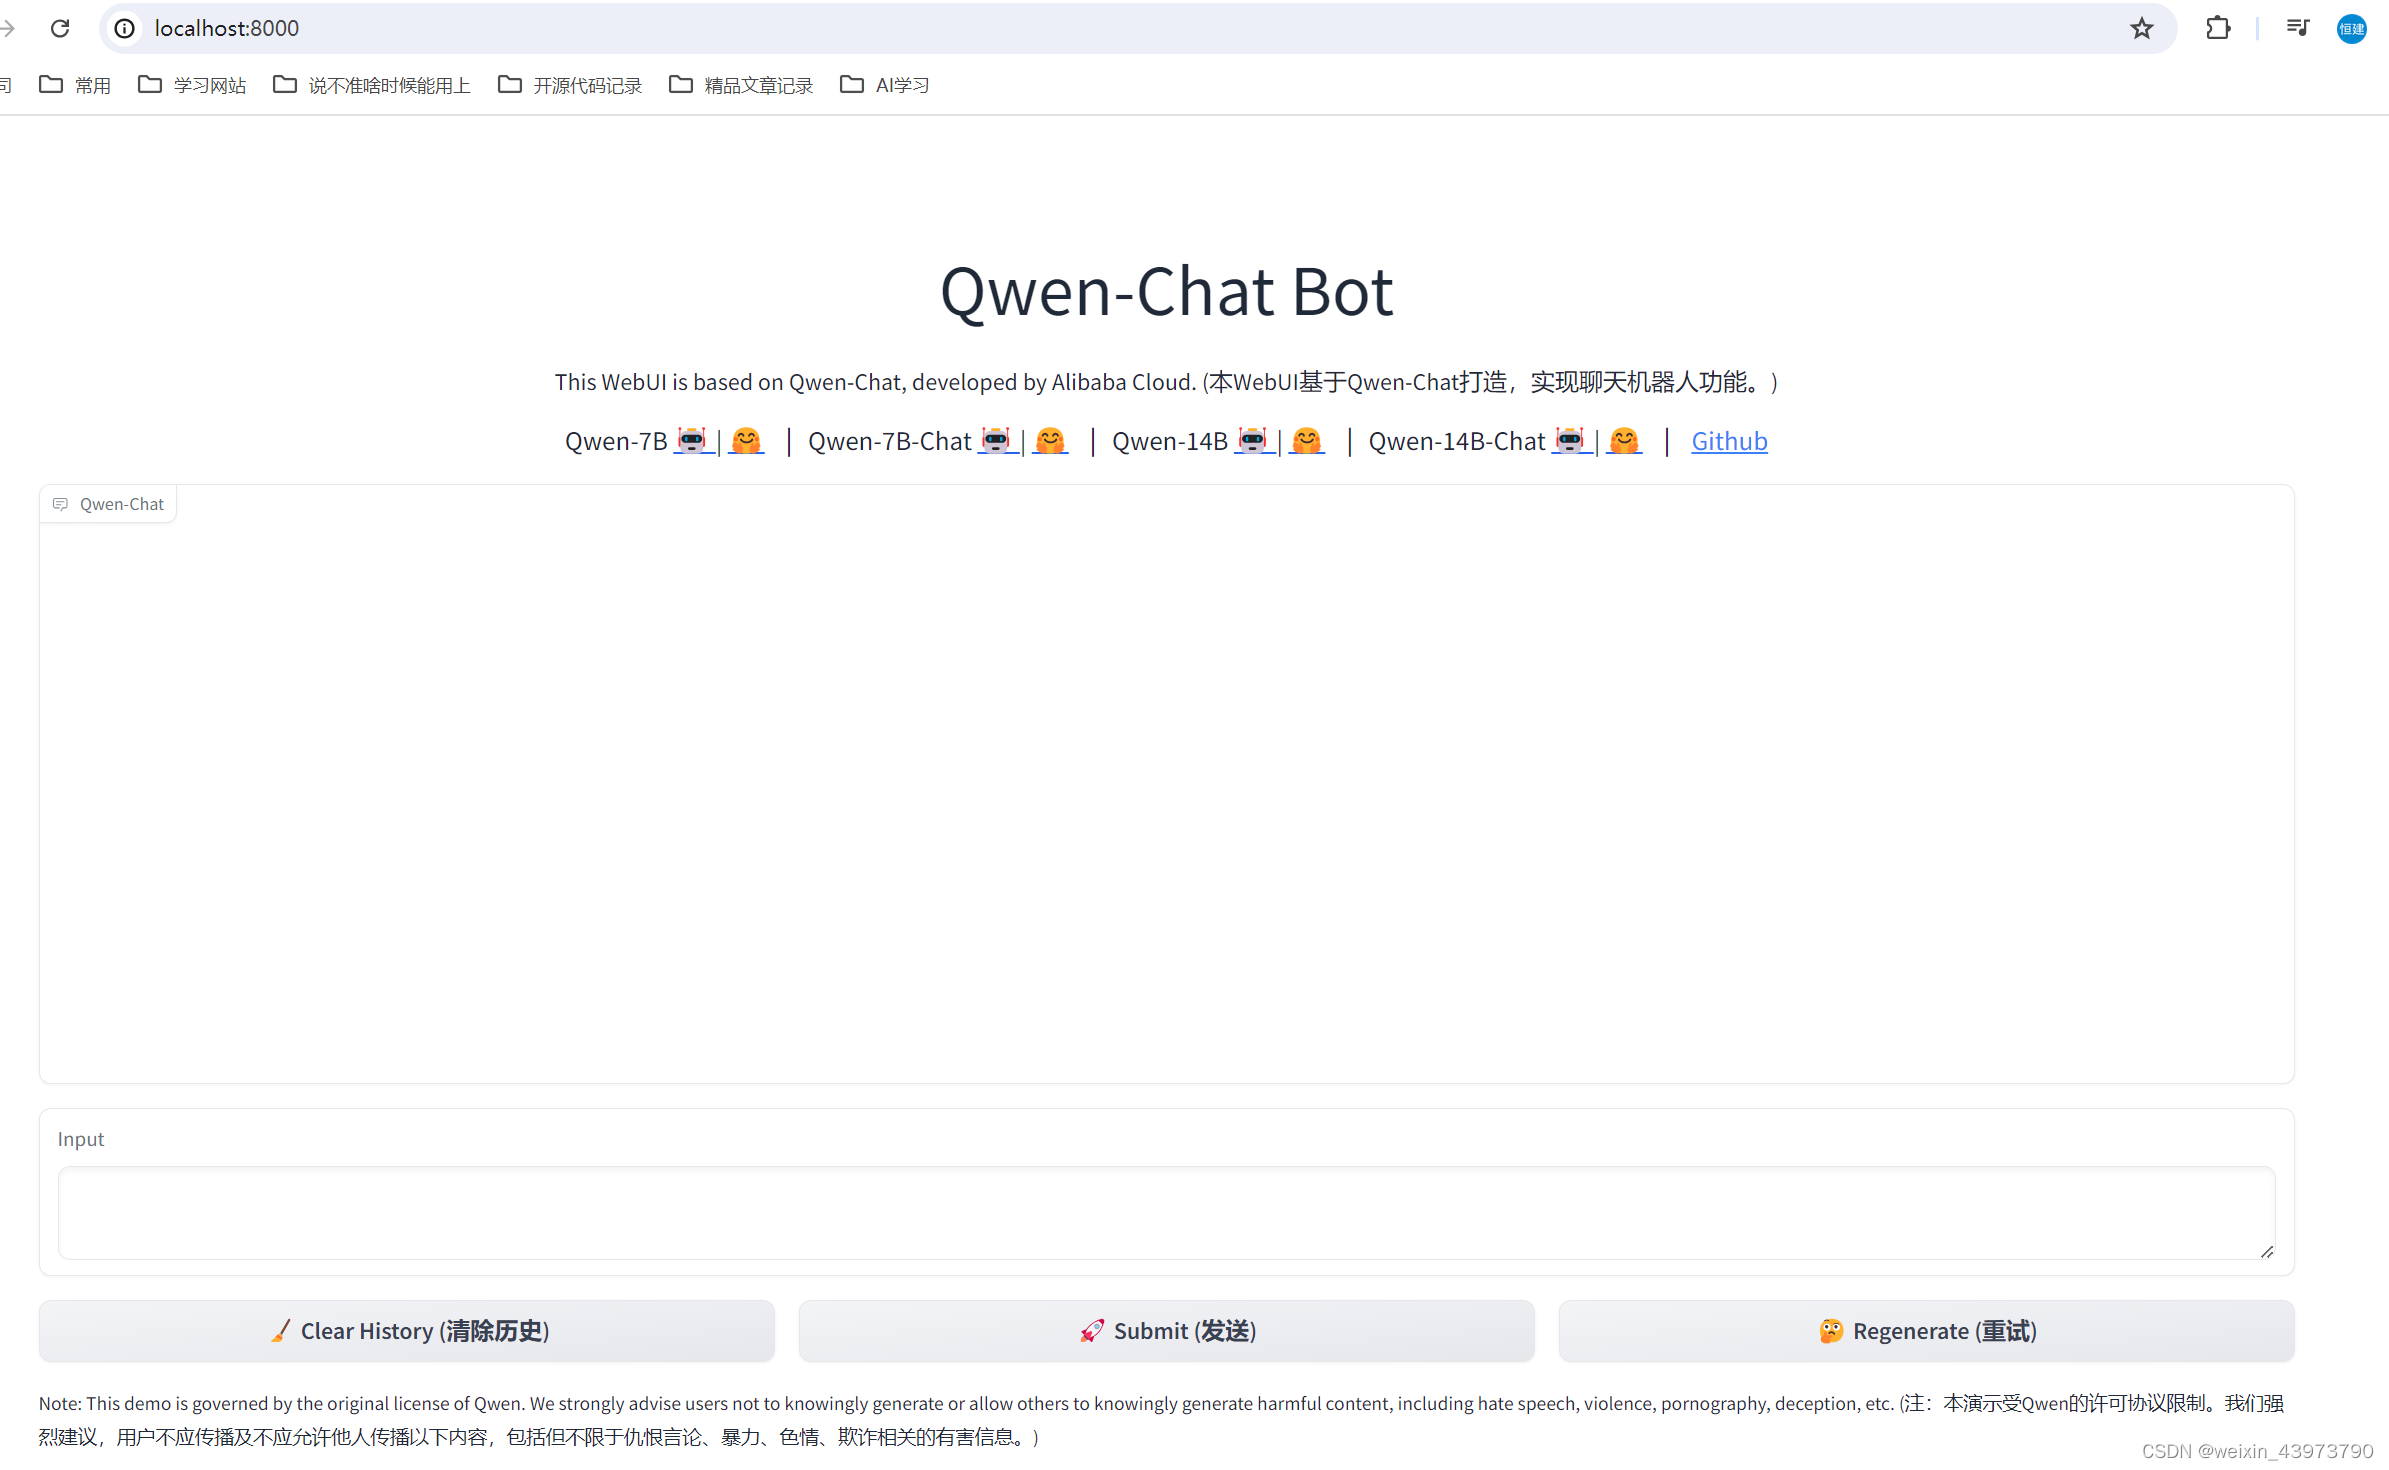Open the Chrome profile avatar
The image size is (2389, 1470).
[x=2351, y=28]
